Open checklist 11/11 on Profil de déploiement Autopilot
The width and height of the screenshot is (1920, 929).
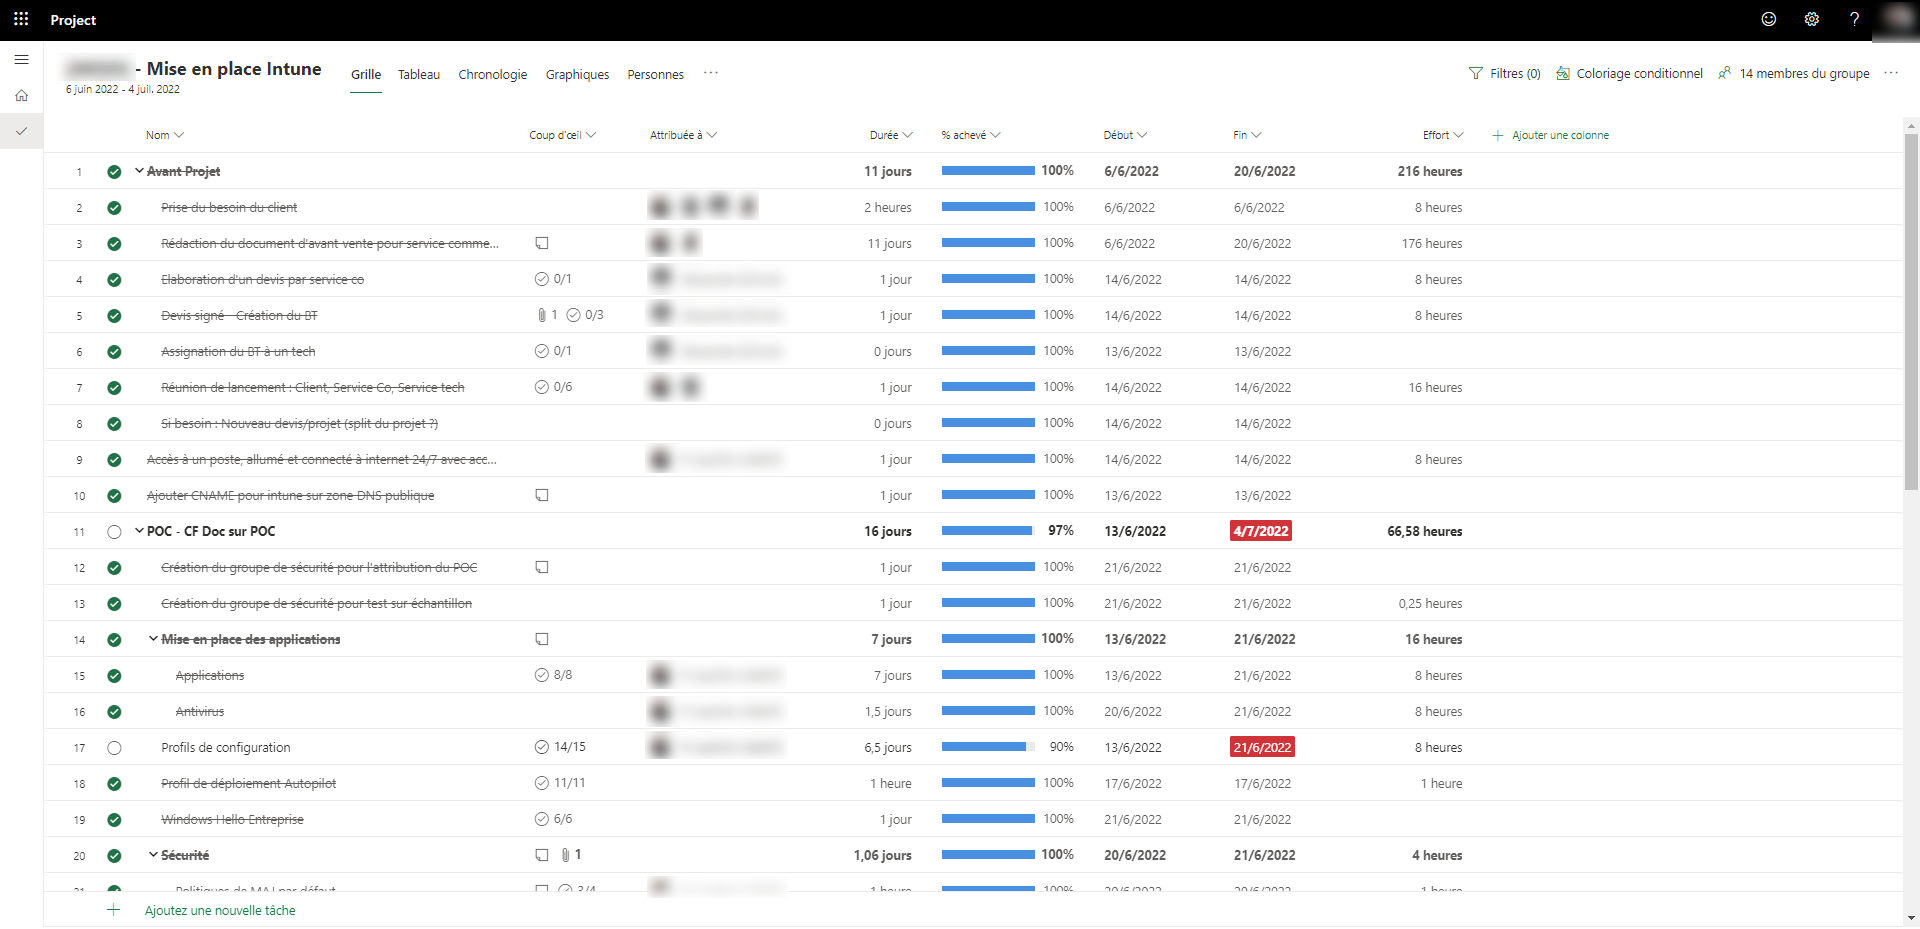(x=560, y=783)
